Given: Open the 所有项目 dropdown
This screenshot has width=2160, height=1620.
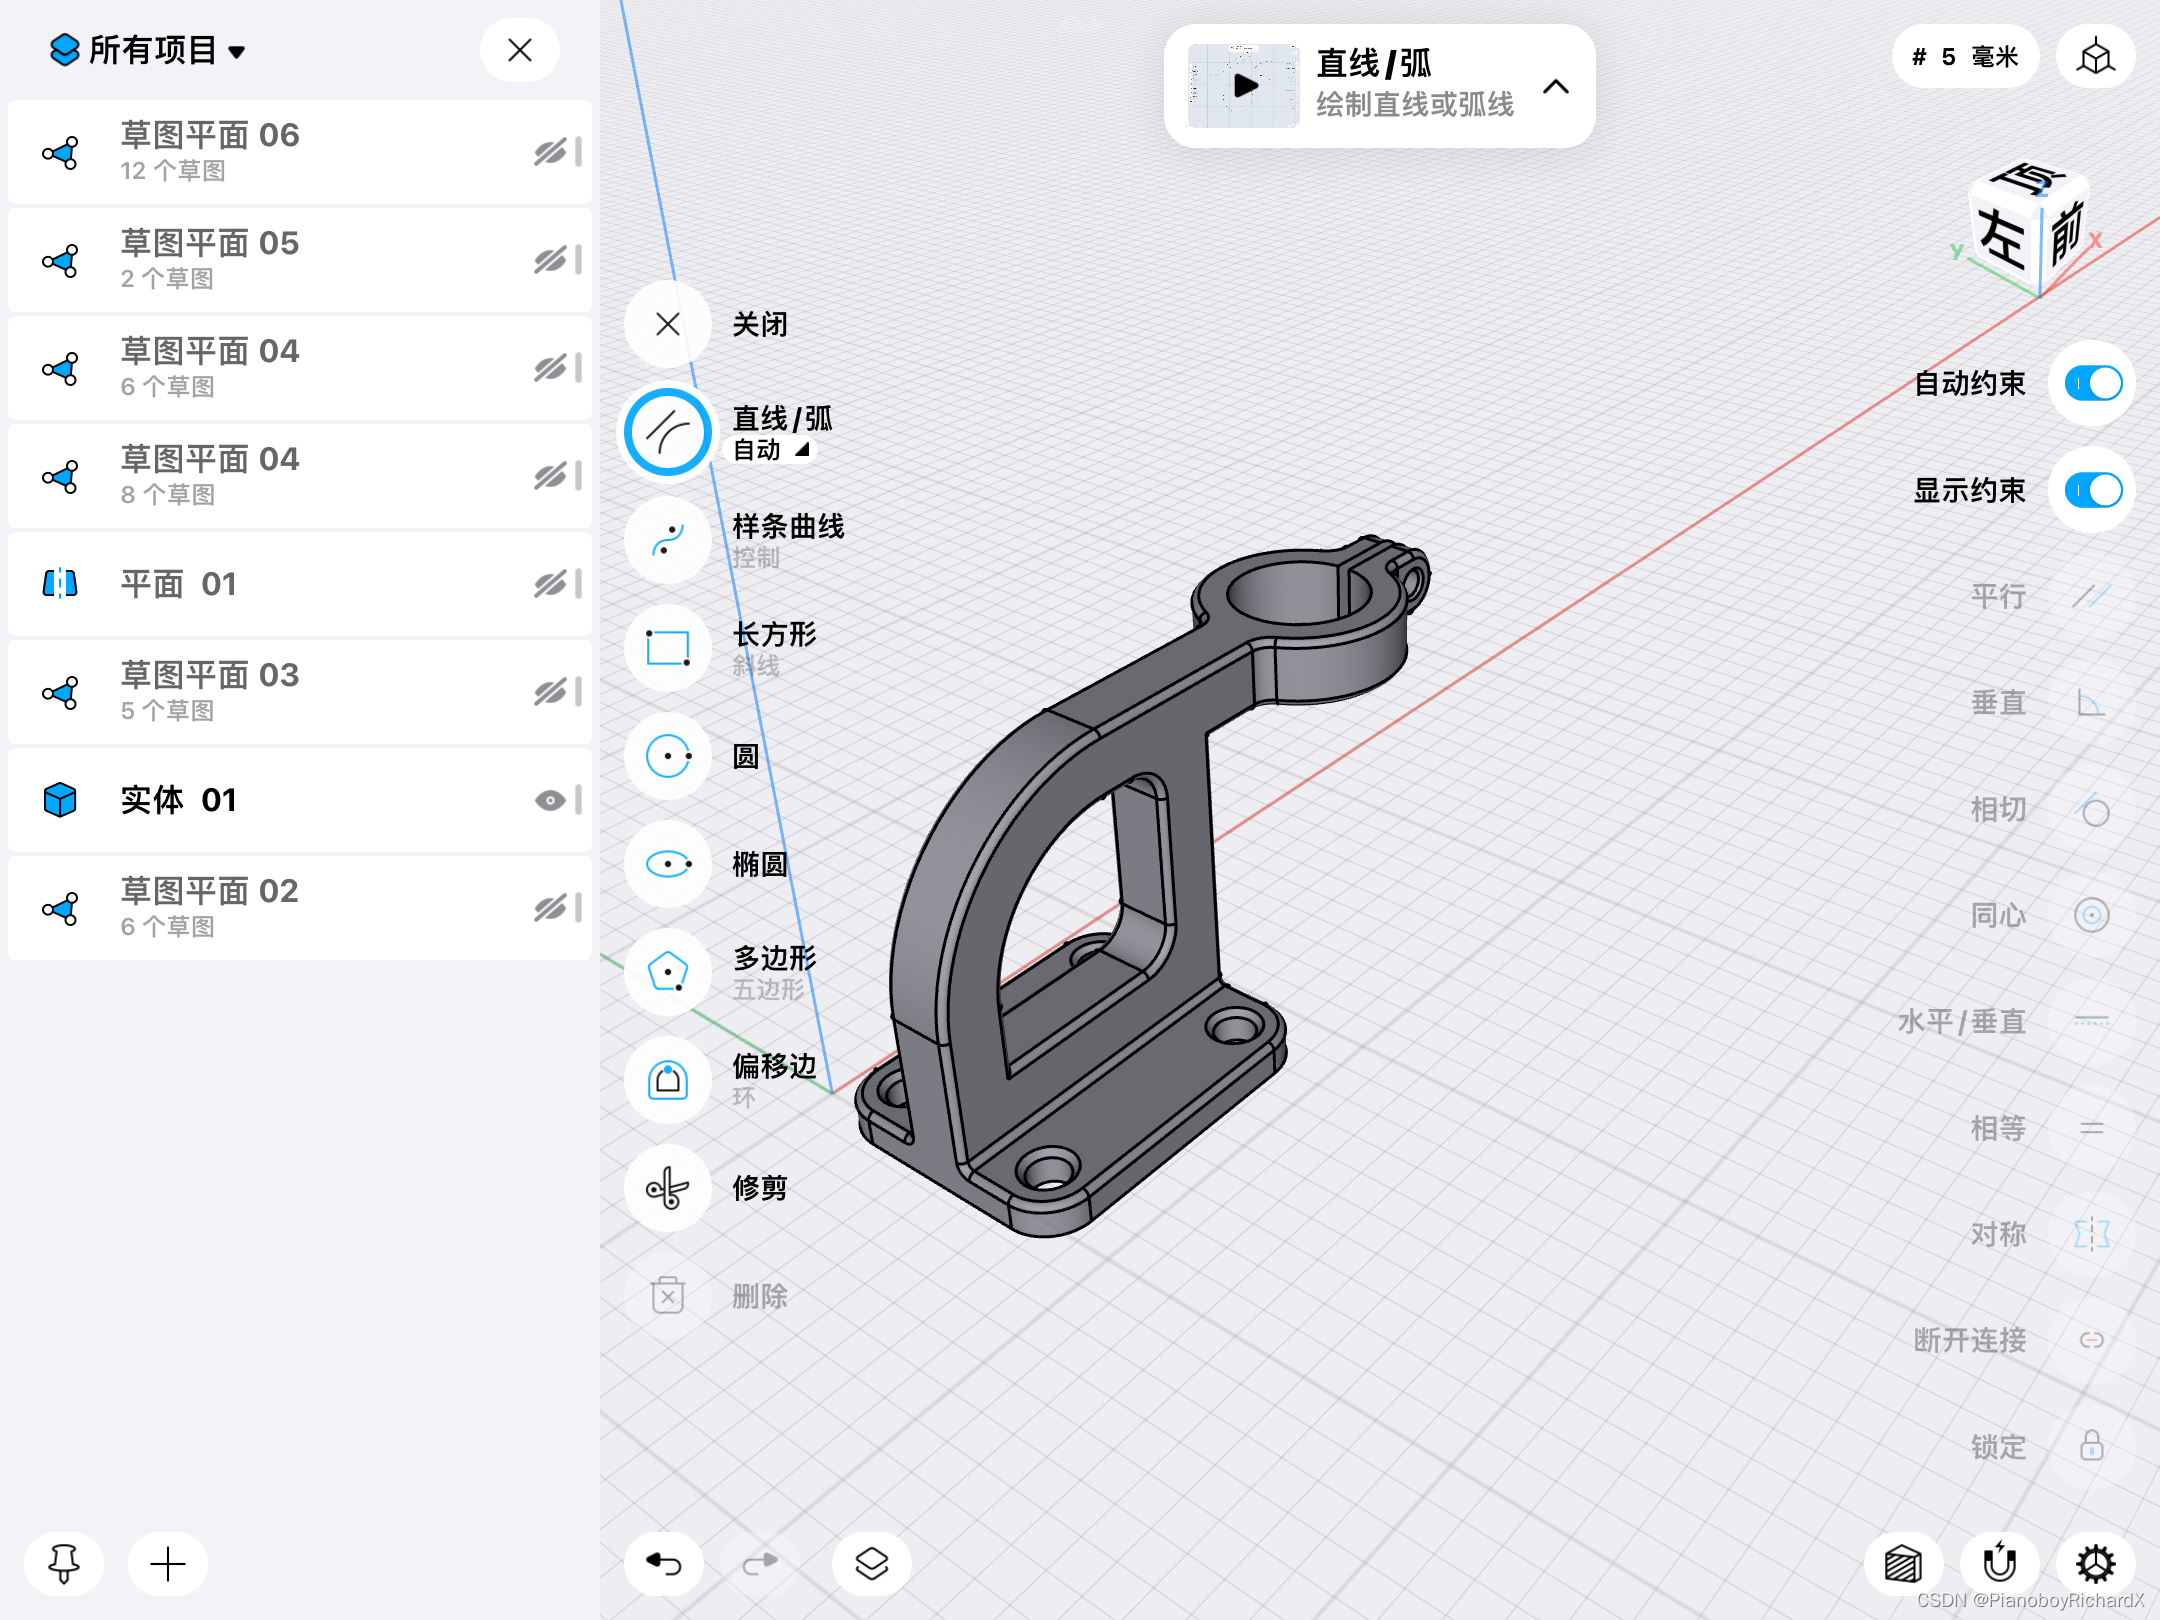Looking at the screenshot, I should coord(150,50).
